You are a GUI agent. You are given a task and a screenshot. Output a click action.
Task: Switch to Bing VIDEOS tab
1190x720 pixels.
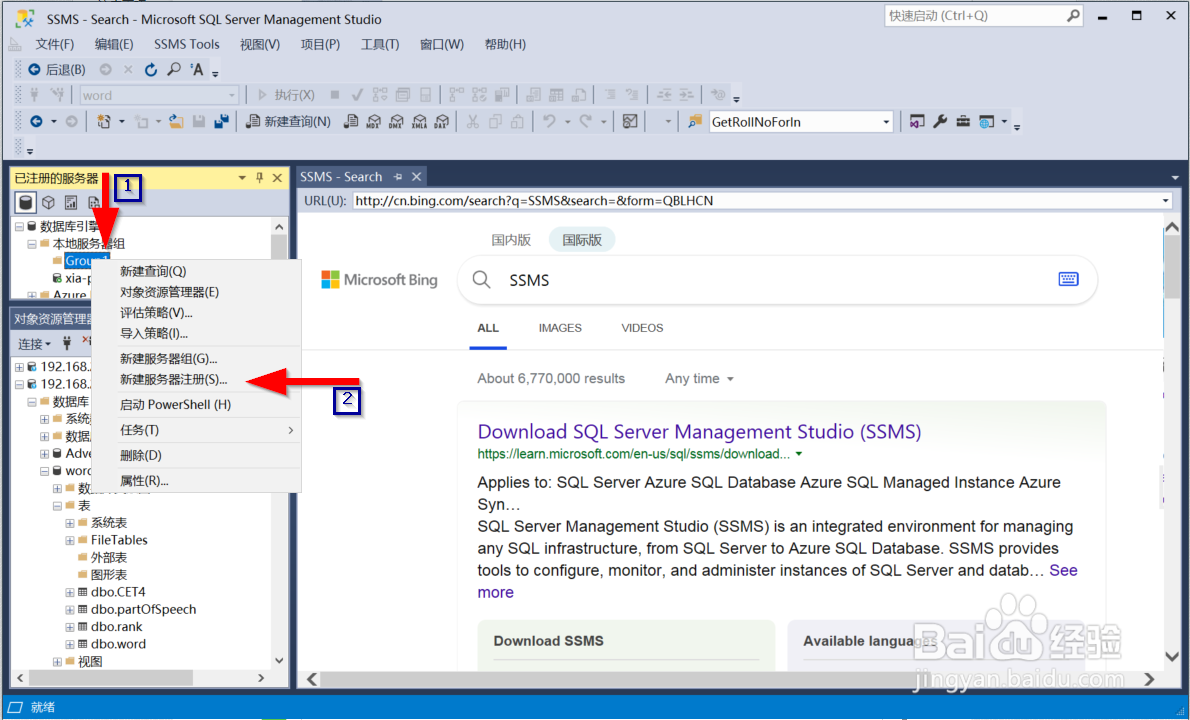pyautogui.click(x=642, y=328)
